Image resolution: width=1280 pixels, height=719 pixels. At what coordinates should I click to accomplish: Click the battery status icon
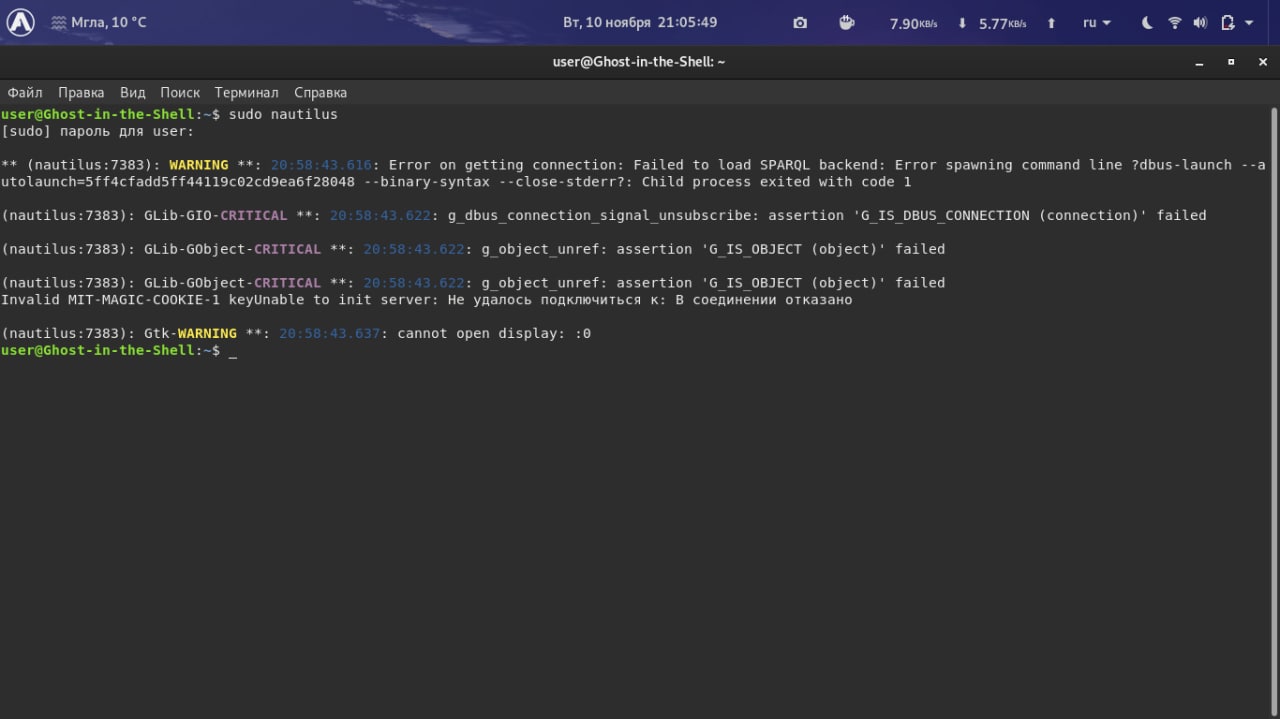click(1227, 23)
